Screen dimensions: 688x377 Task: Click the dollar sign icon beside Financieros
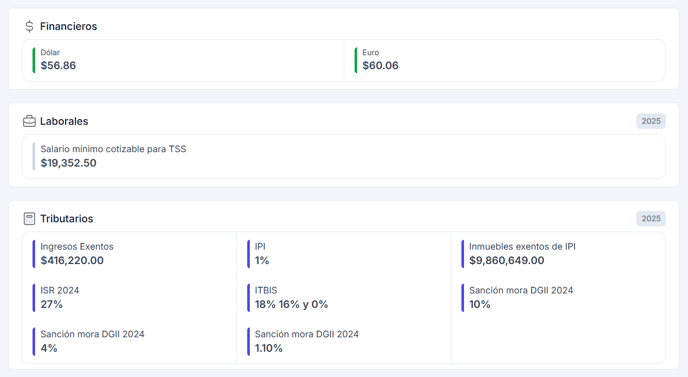coord(29,26)
